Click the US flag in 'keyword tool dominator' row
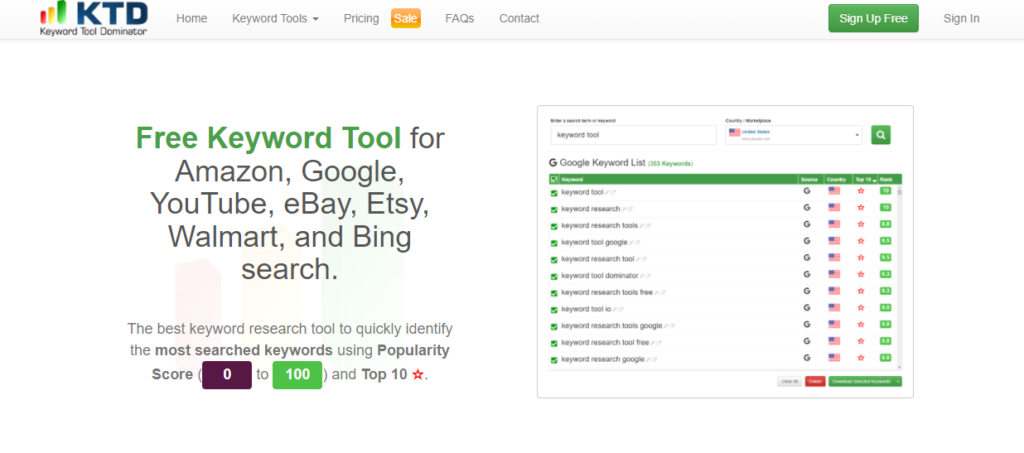 834,274
